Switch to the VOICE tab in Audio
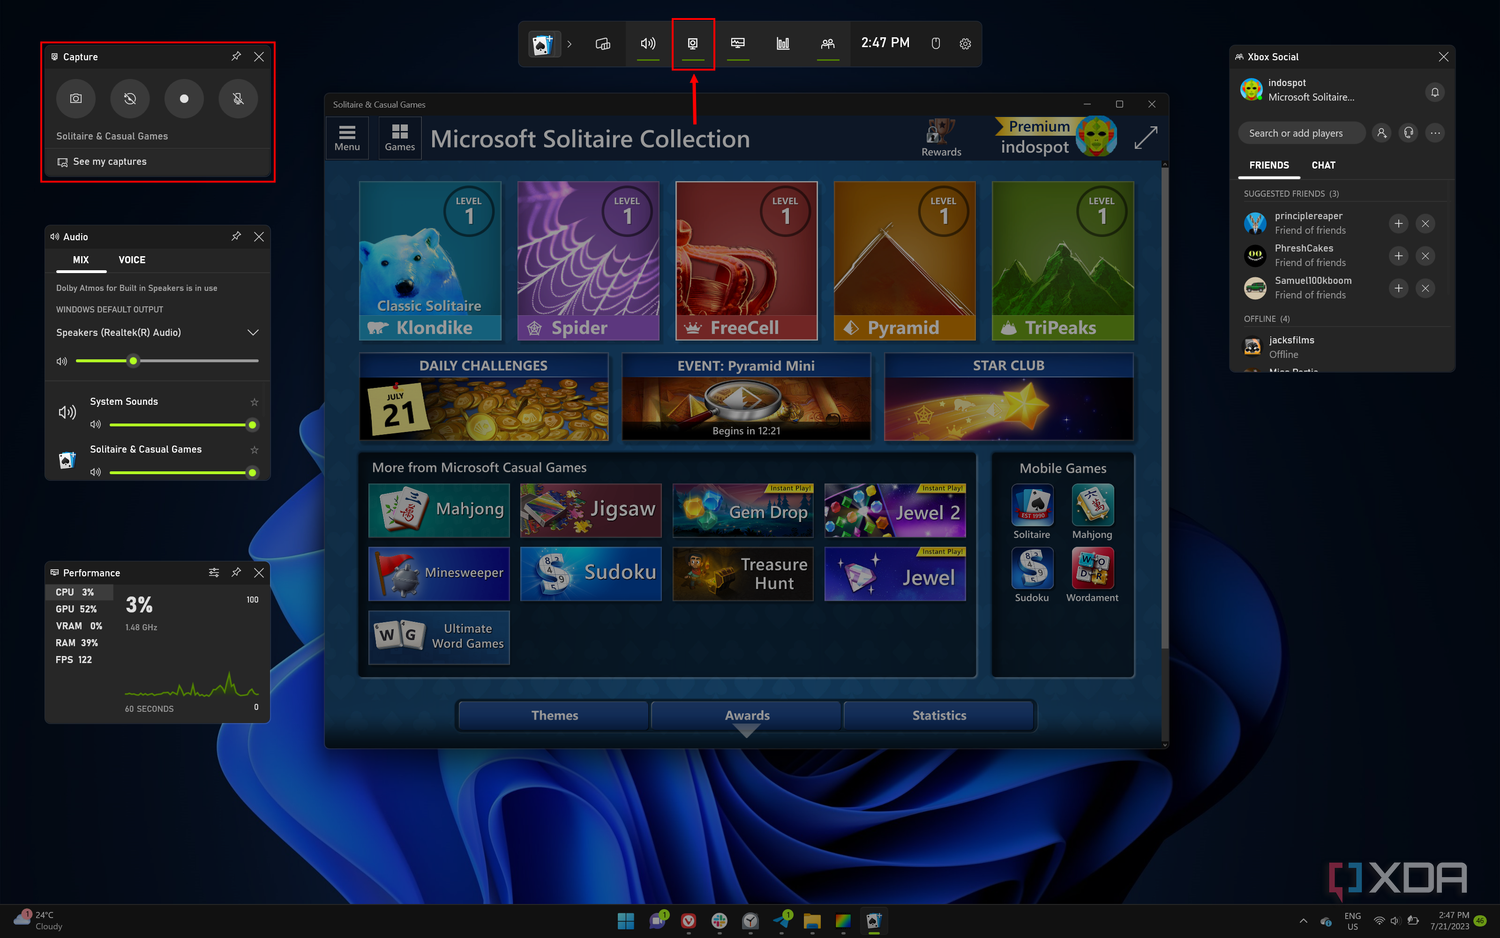This screenshot has height=938, width=1500. tap(132, 260)
